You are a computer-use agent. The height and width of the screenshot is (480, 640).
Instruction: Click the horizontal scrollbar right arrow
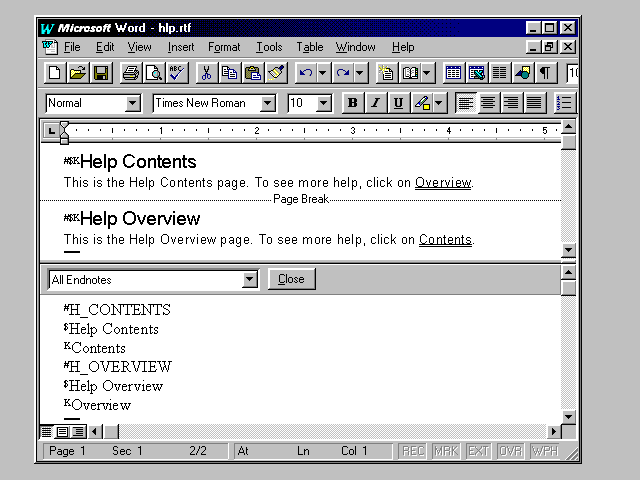point(554,432)
